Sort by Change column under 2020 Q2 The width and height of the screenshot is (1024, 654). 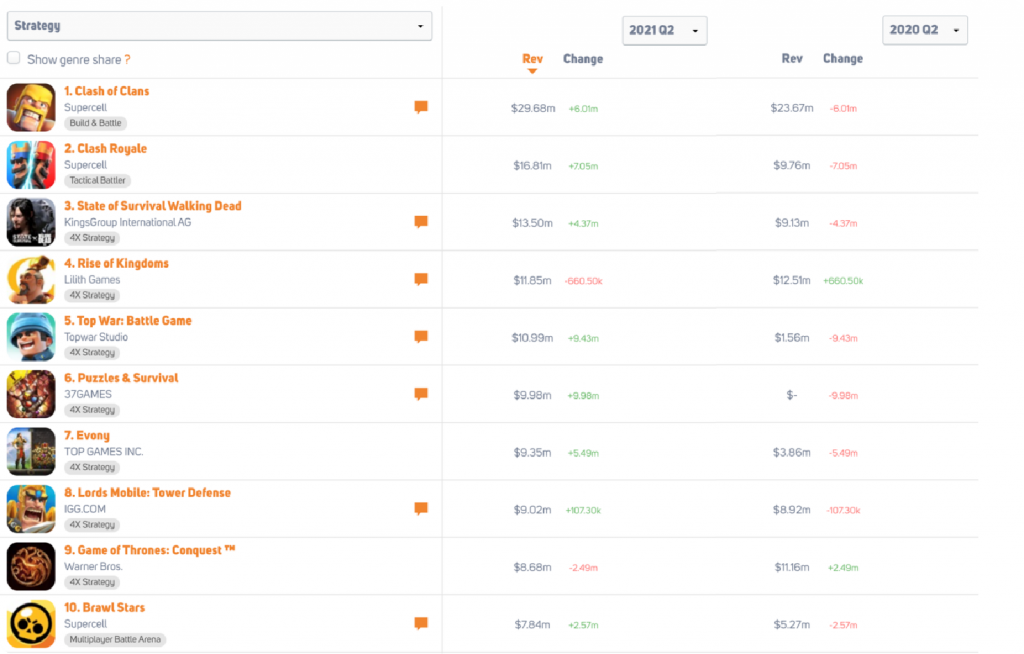point(842,59)
